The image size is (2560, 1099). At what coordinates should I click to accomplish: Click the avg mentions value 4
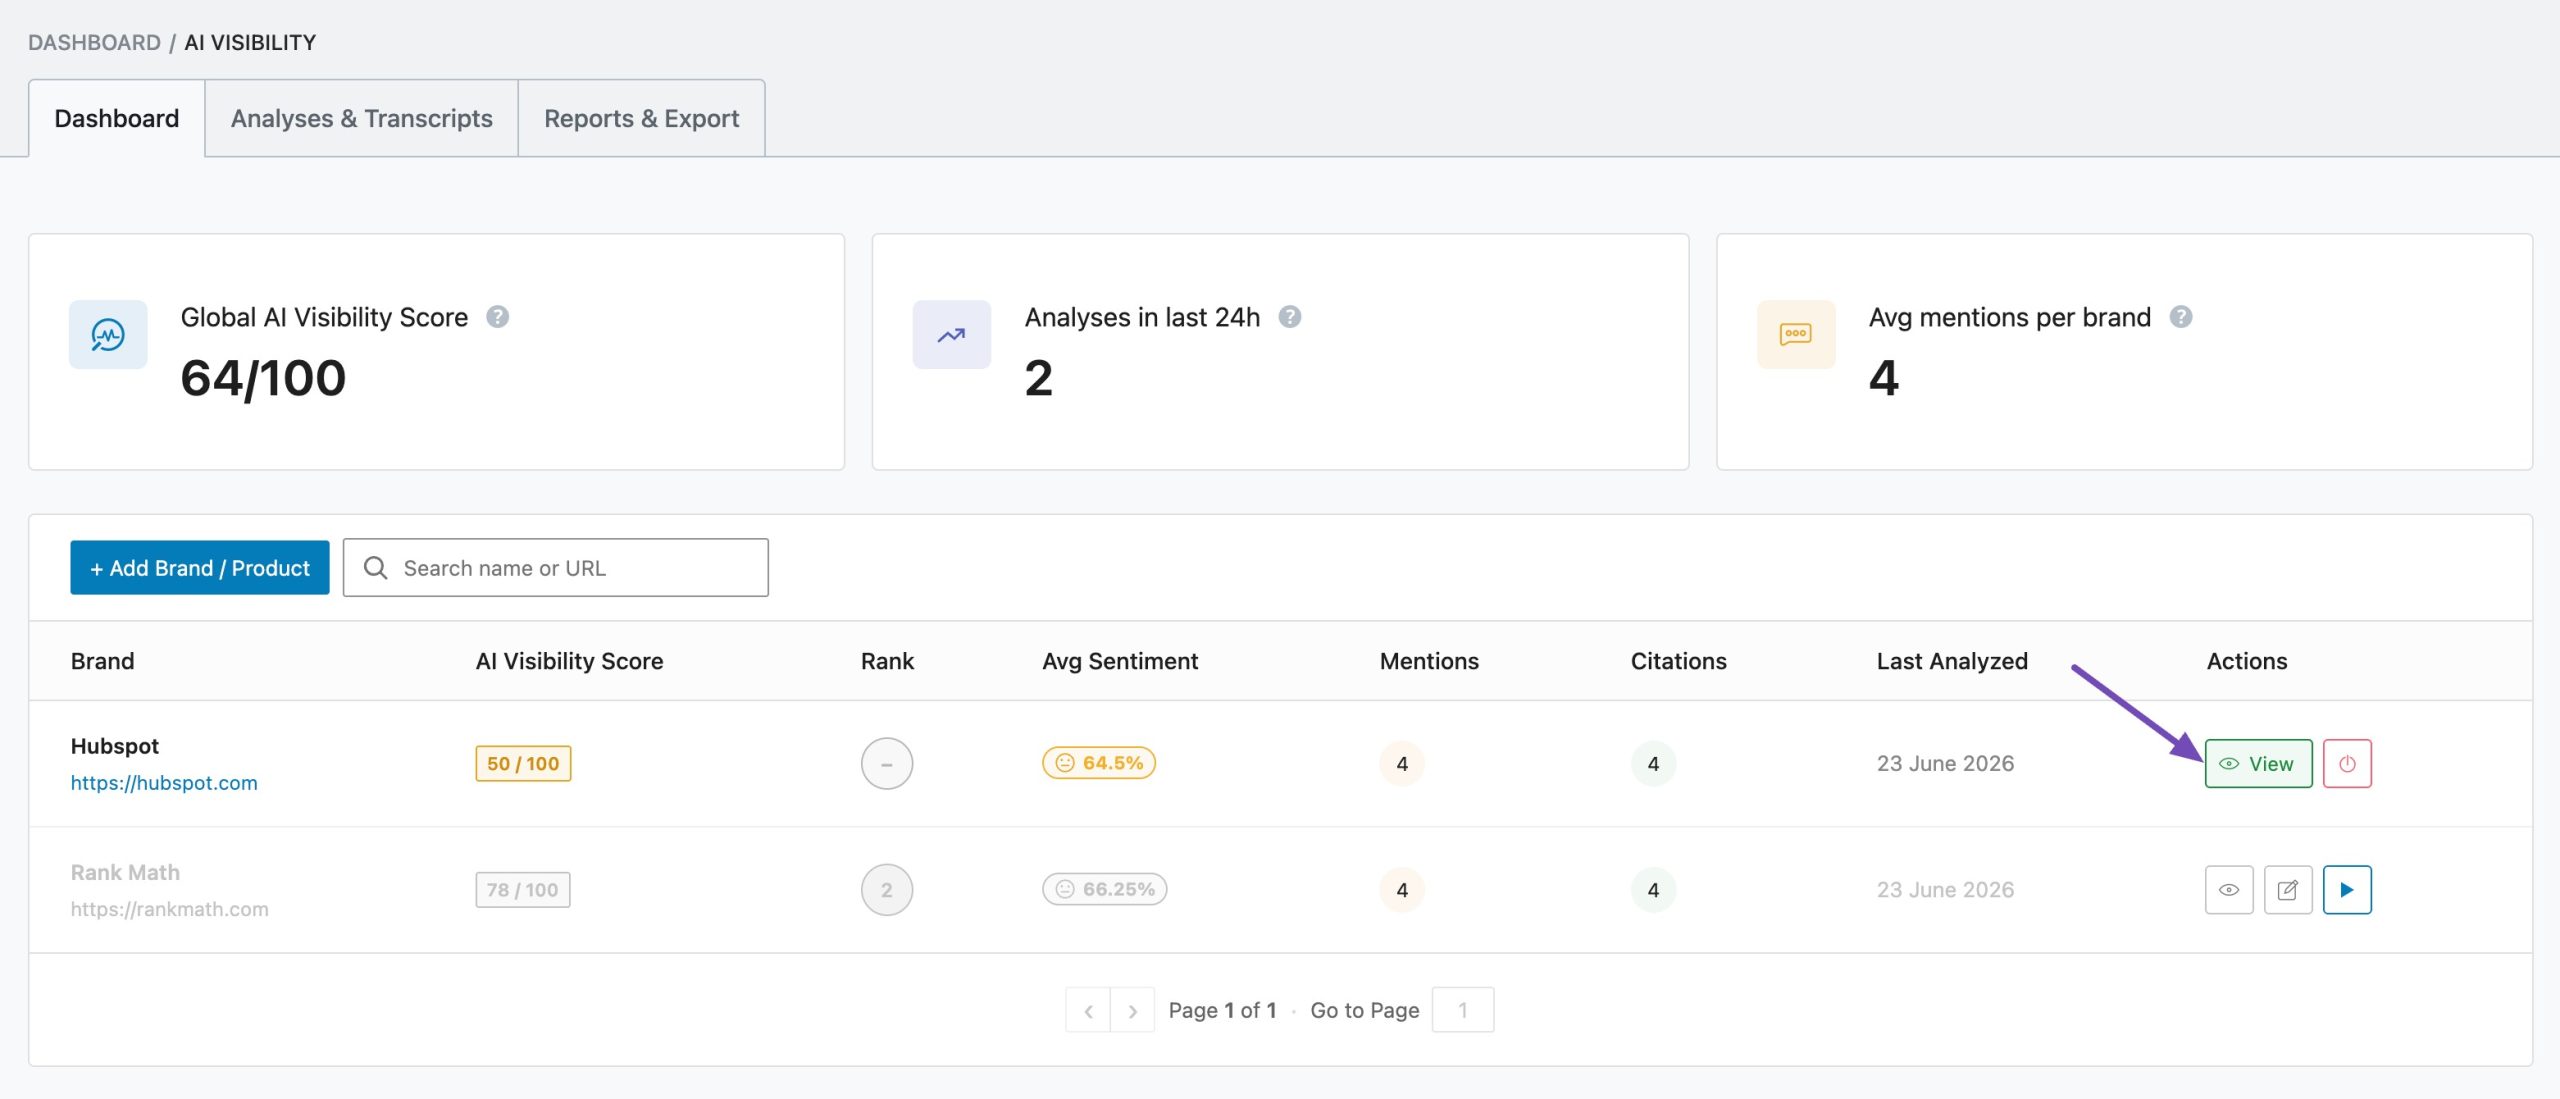point(1884,378)
